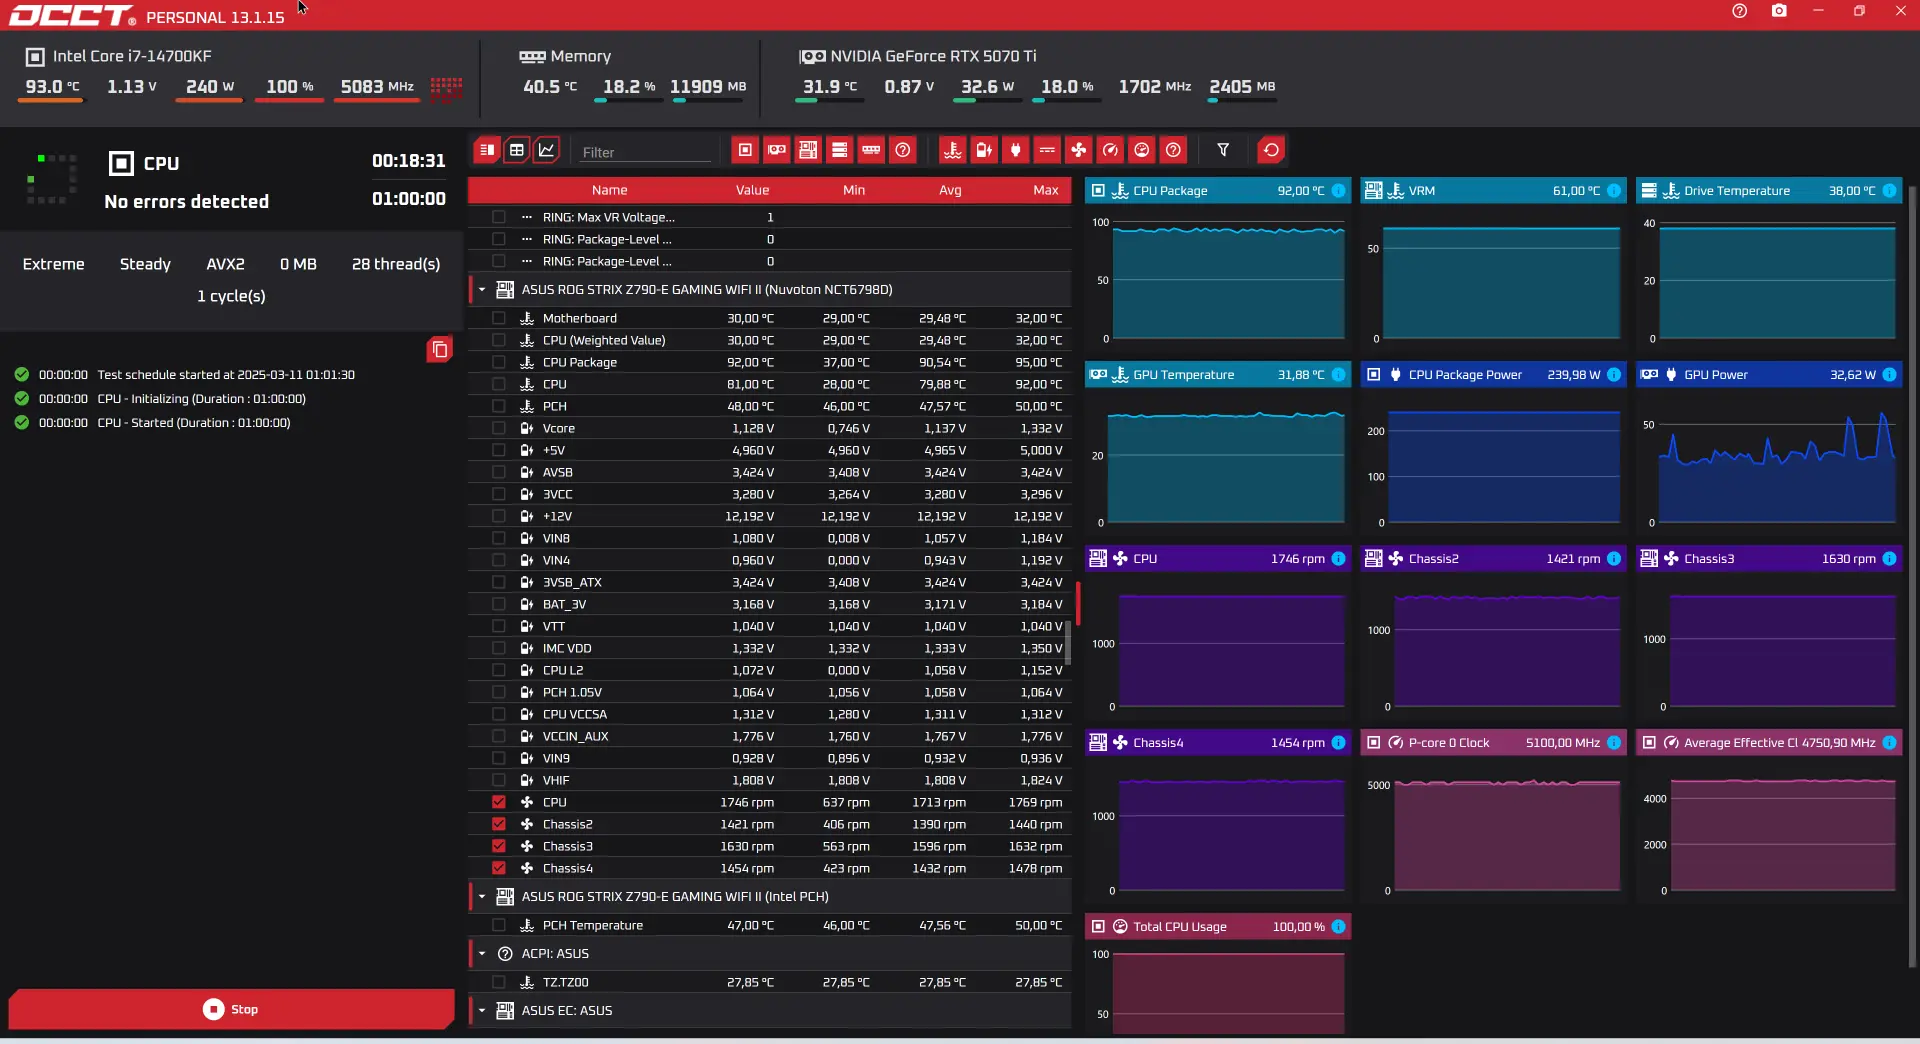This screenshot has width=1920, height=1044.
Task: Collapse the Nuvoton NCT6798D sensor group
Action: 482,290
